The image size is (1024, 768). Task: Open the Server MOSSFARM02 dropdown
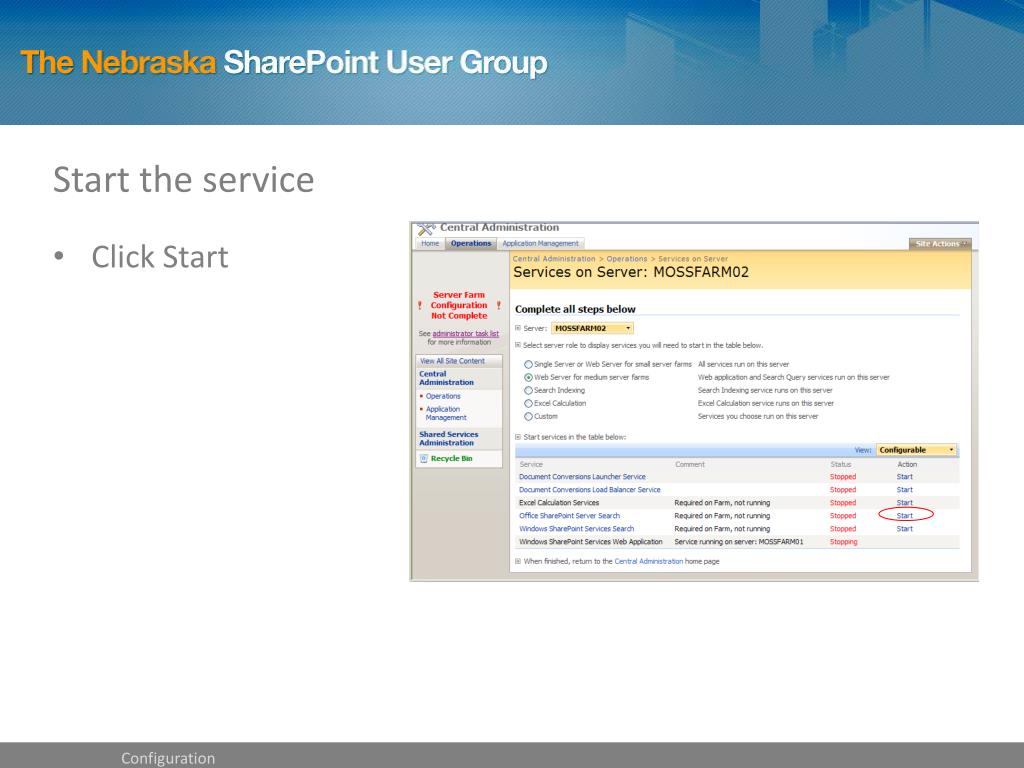pos(592,328)
